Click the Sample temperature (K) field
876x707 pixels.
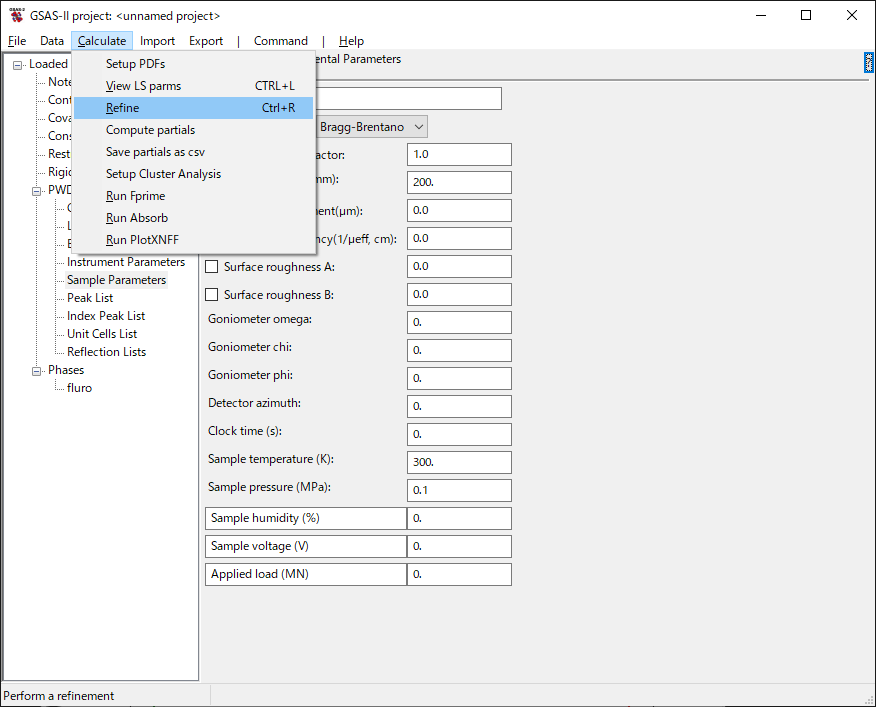(459, 463)
